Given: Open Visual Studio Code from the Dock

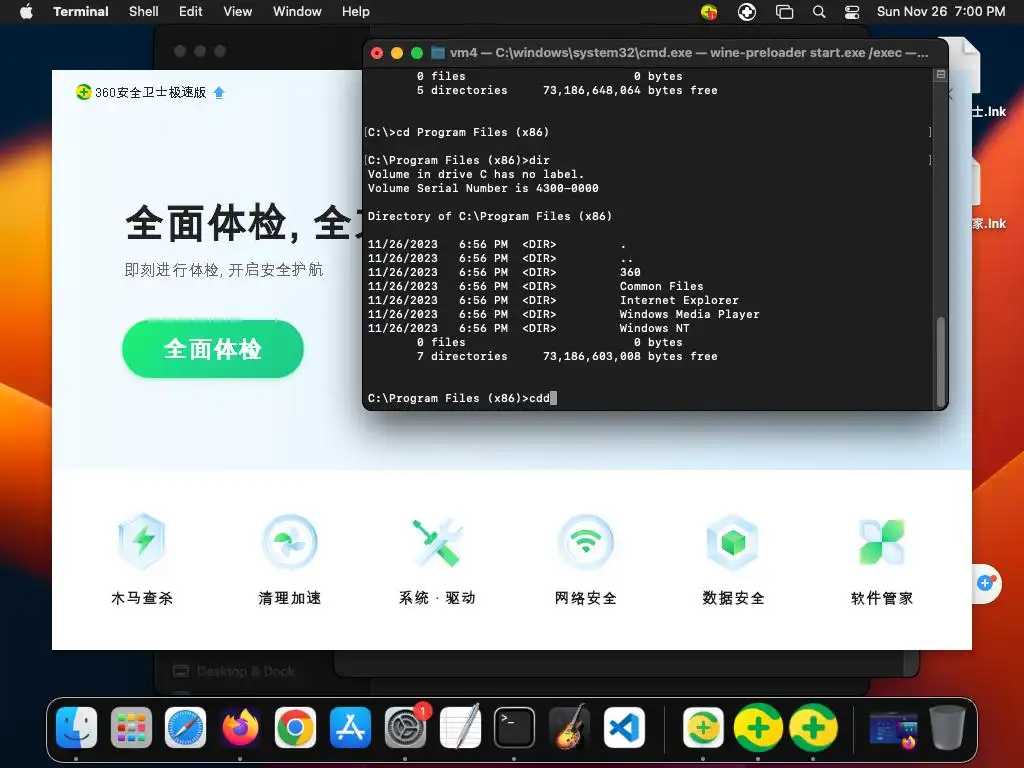Looking at the screenshot, I should 624,728.
